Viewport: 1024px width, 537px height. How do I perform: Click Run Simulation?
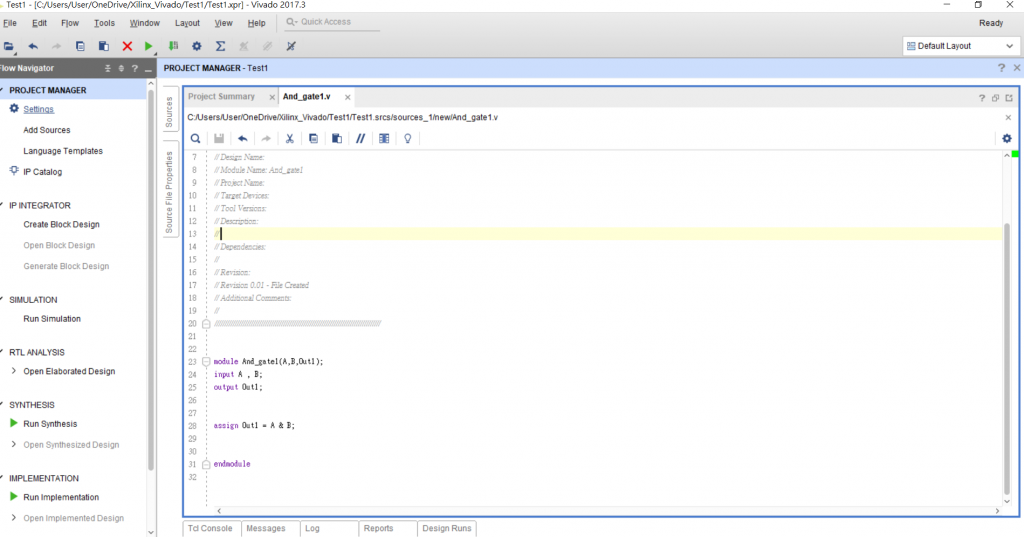click(52, 319)
